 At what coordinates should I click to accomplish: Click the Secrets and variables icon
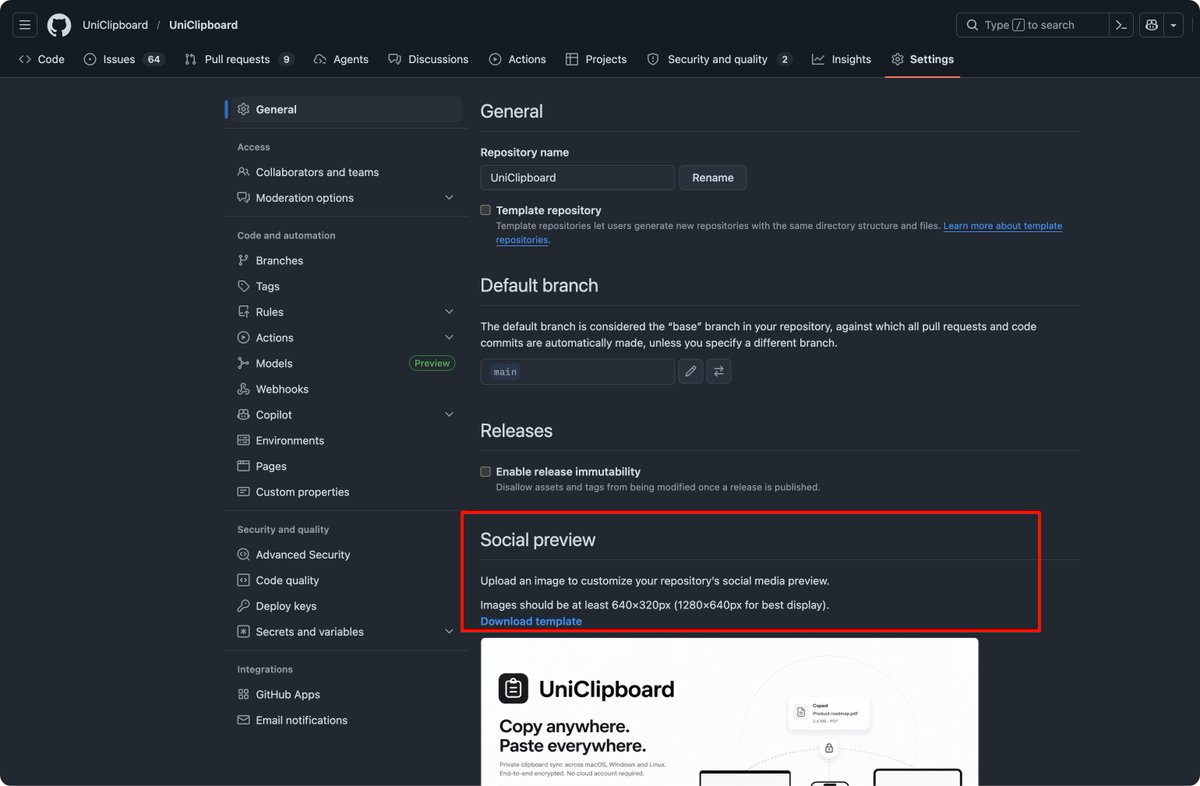point(243,632)
